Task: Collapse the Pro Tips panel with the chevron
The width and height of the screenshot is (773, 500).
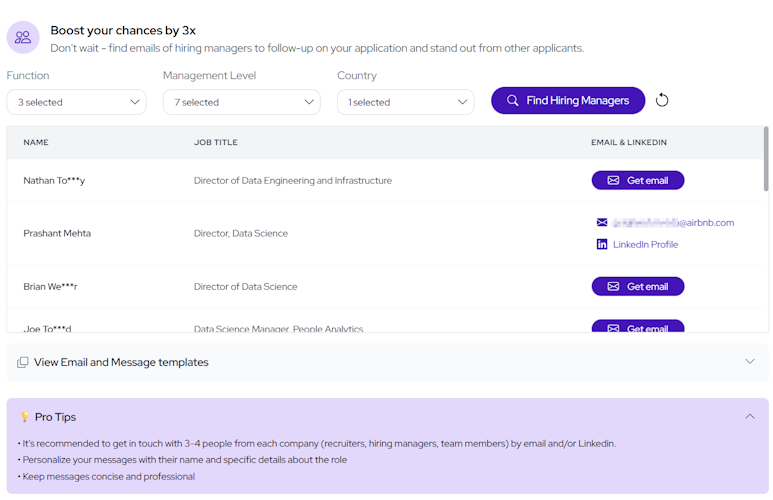Action: [750, 417]
